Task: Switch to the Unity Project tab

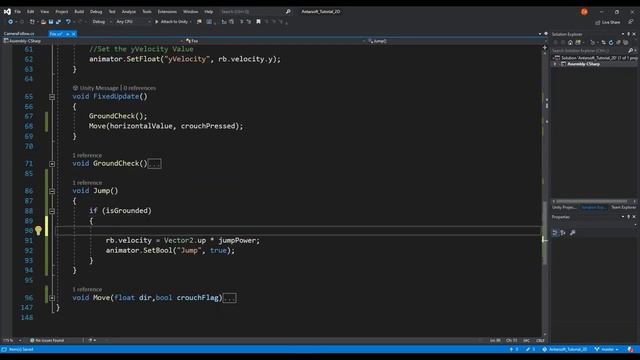Action: (x=564, y=207)
